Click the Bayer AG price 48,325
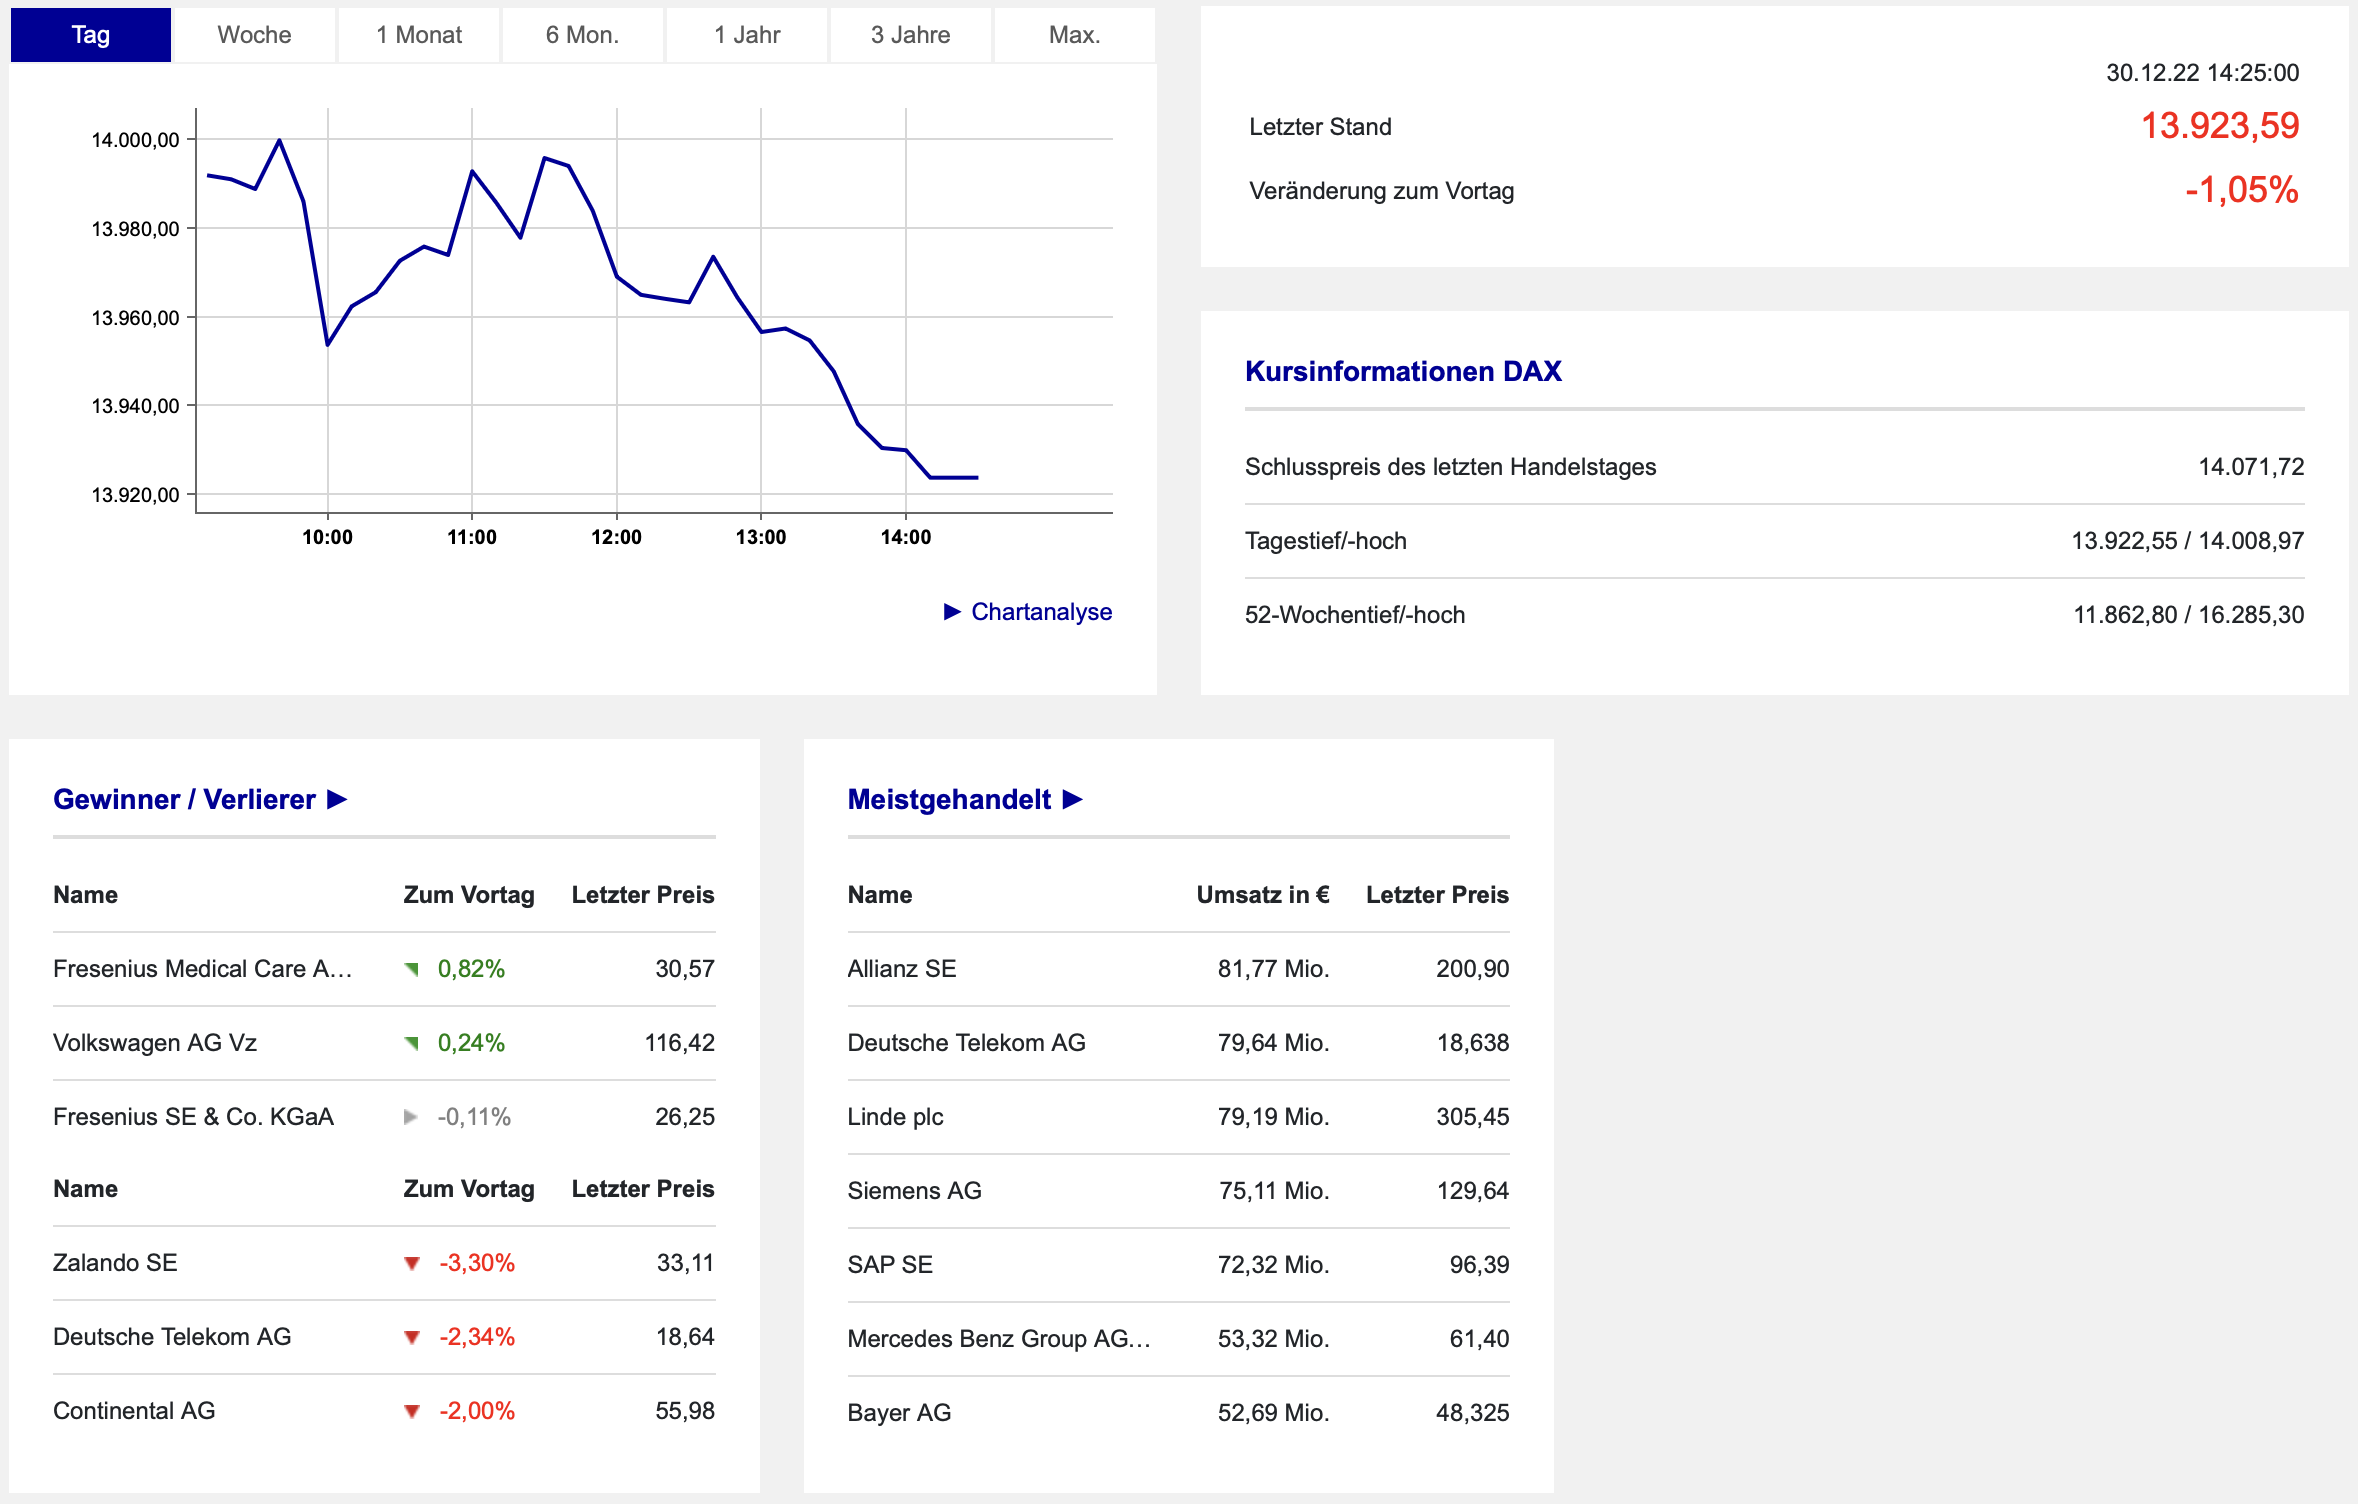The width and height of the screenshot is (2358, 1504). click(1472, 1413)
